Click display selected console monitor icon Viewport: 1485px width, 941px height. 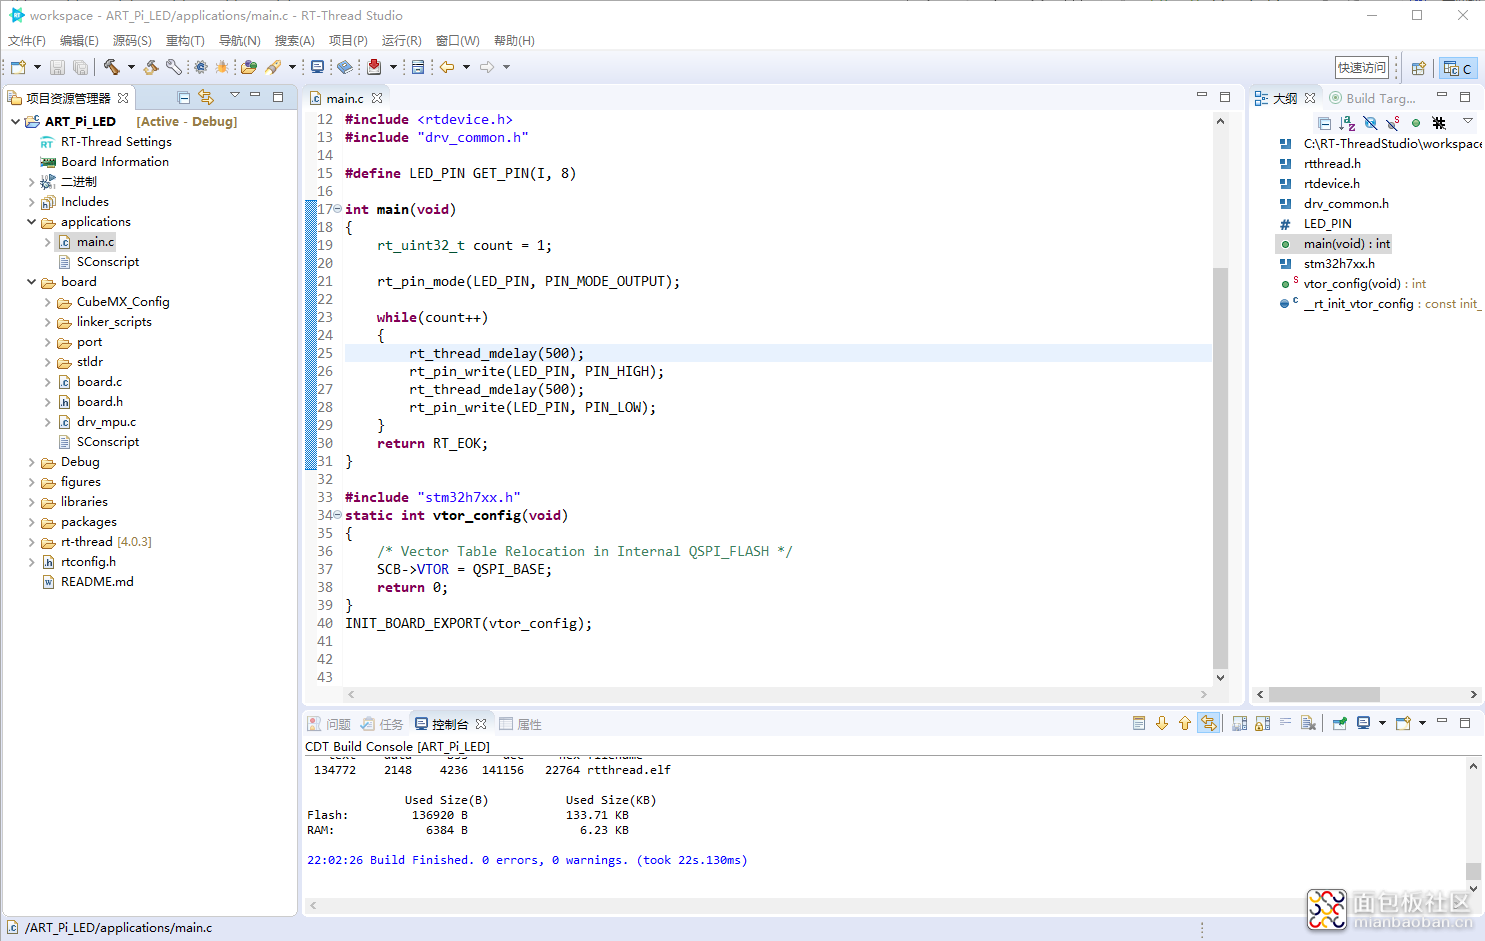1364,723
